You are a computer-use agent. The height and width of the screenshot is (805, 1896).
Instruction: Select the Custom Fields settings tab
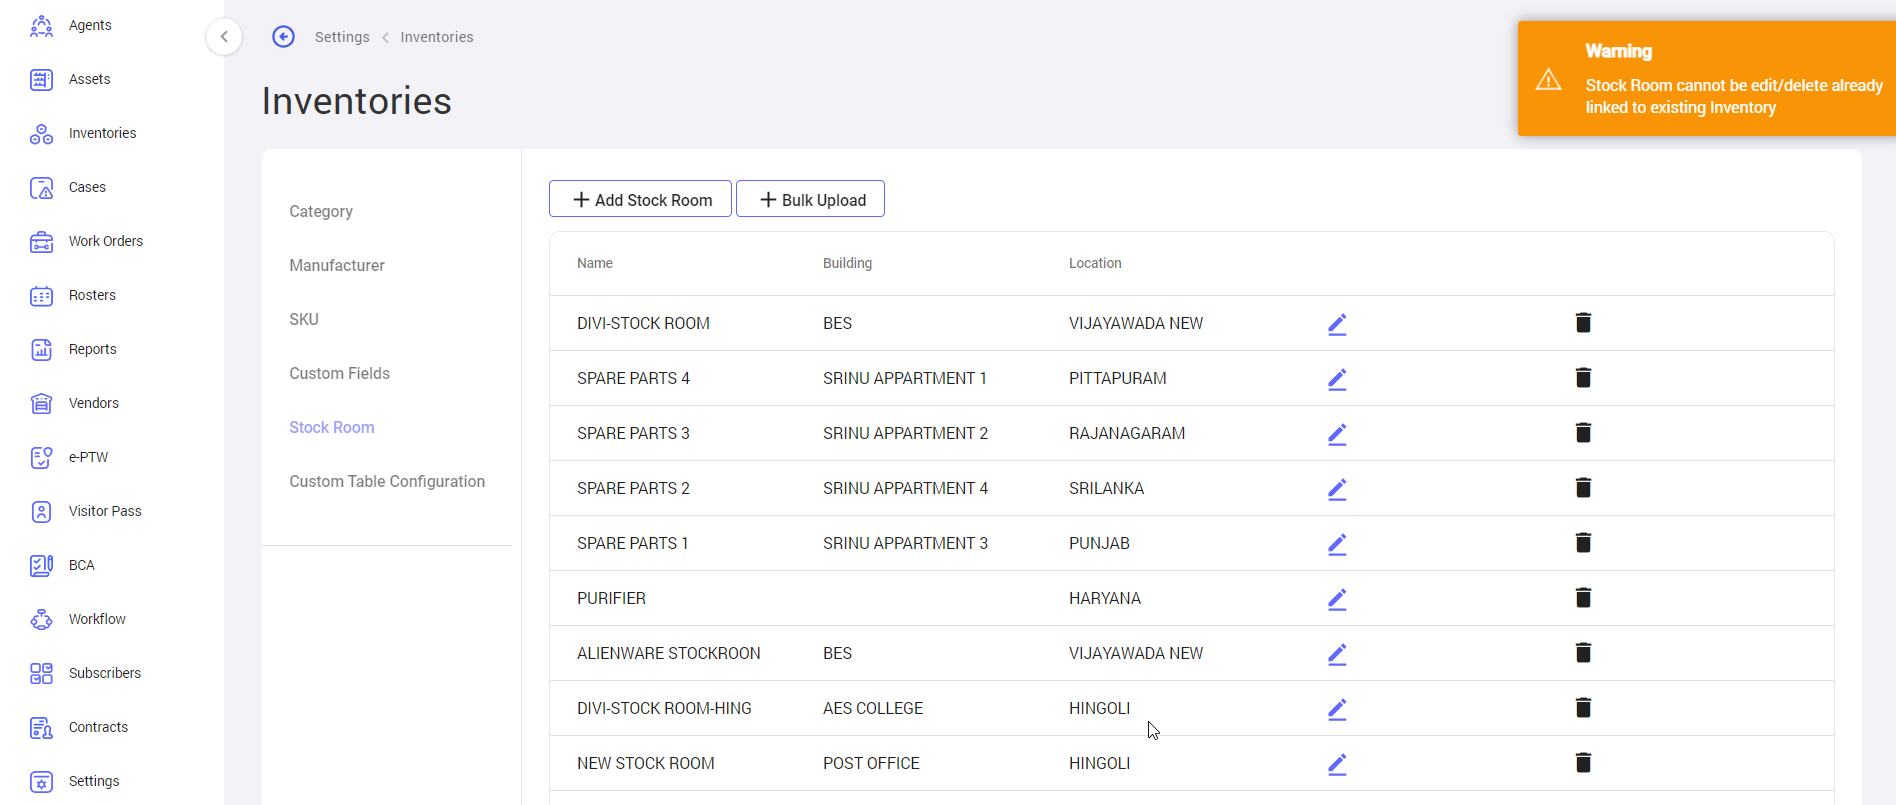340,373
